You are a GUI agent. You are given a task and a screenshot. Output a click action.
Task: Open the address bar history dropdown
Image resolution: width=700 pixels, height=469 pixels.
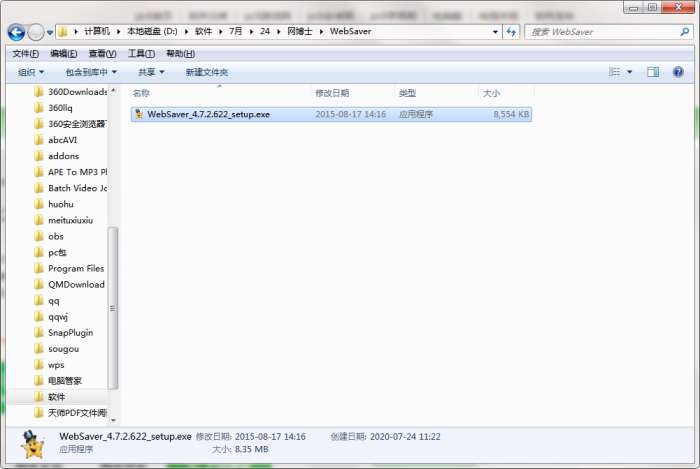pyautogui.click(x=495, y=32)
